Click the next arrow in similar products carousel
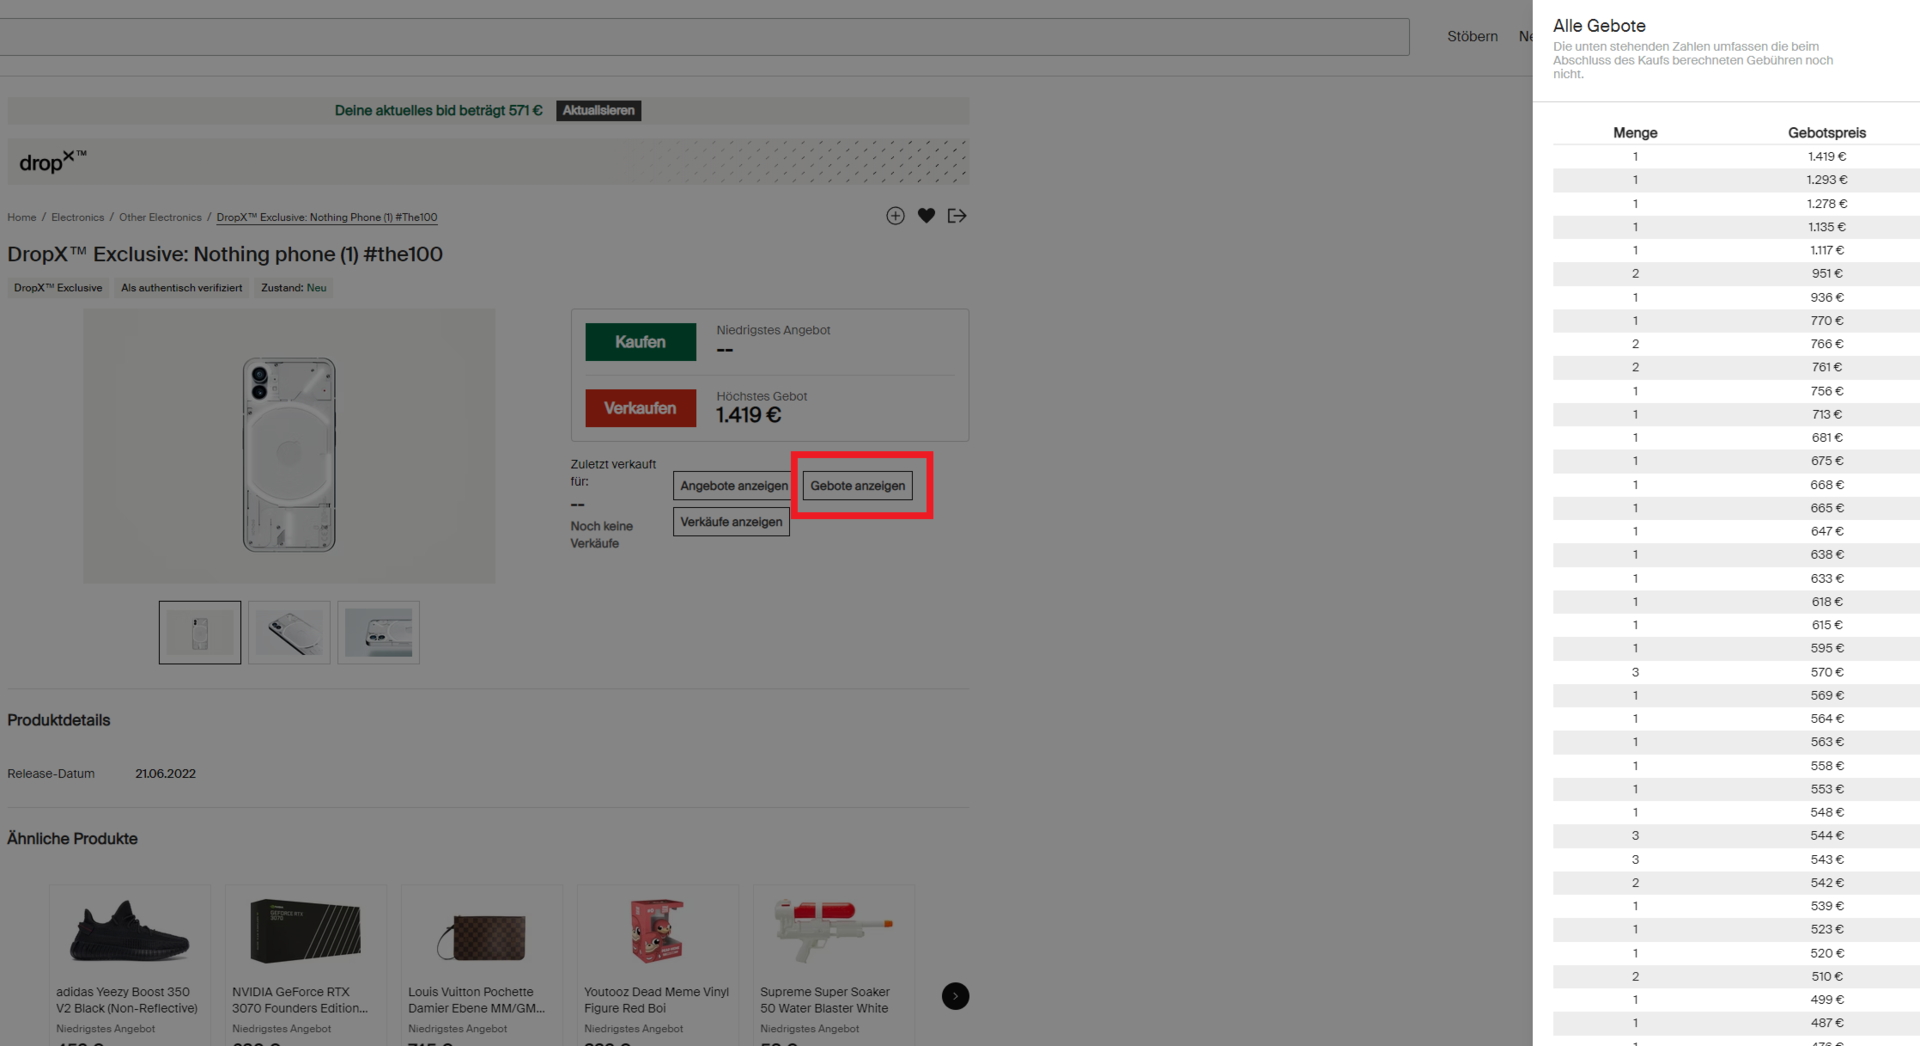 click(955, 996)
